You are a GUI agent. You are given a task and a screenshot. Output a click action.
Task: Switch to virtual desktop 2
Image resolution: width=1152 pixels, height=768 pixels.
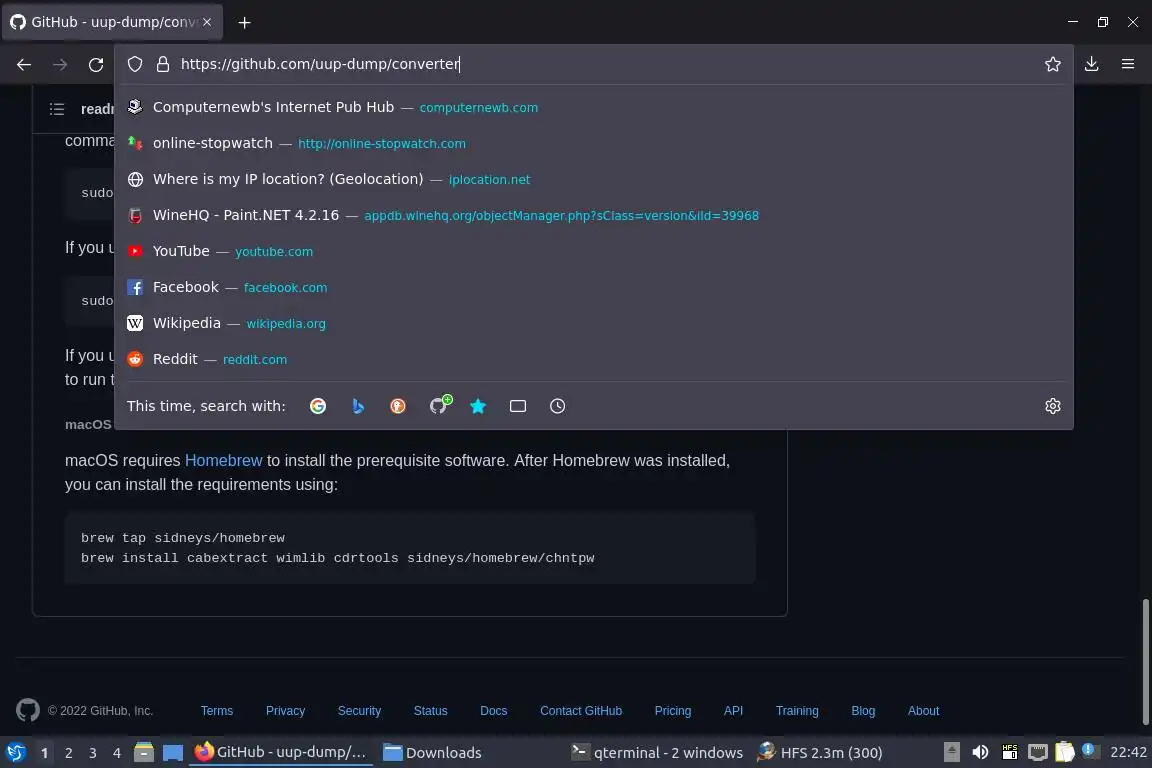click(x=68, y=753)
